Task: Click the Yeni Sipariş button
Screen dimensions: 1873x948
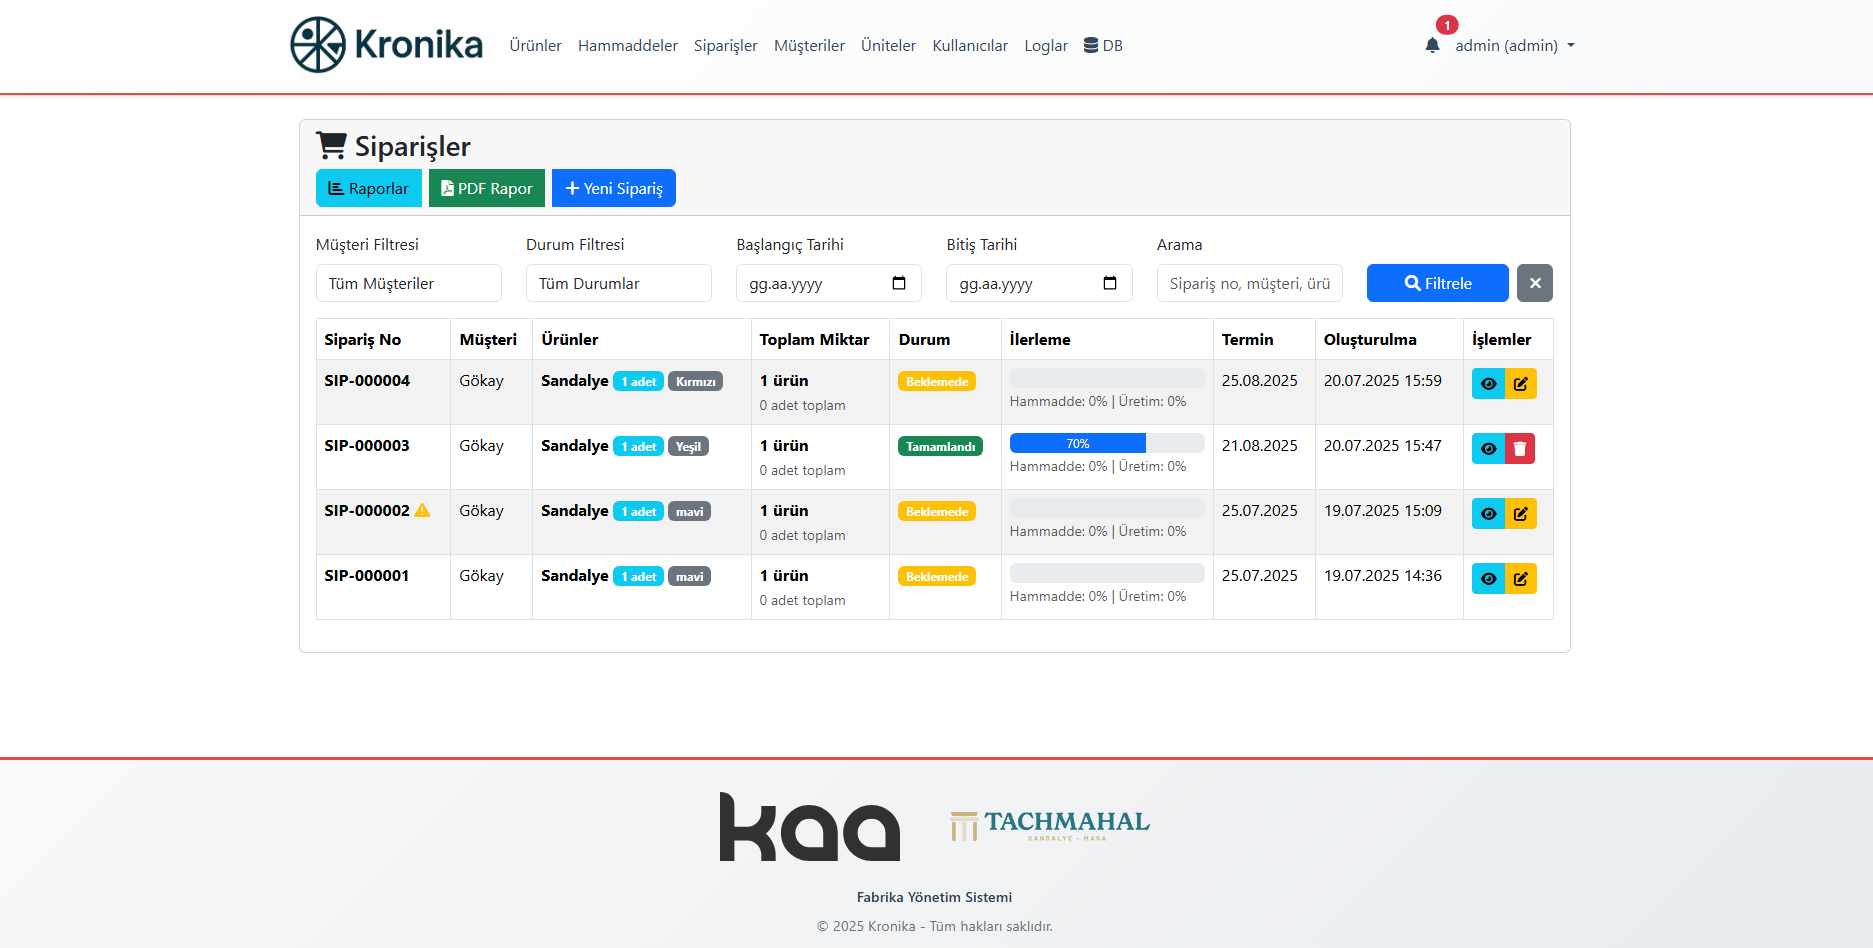Action: 613,188
